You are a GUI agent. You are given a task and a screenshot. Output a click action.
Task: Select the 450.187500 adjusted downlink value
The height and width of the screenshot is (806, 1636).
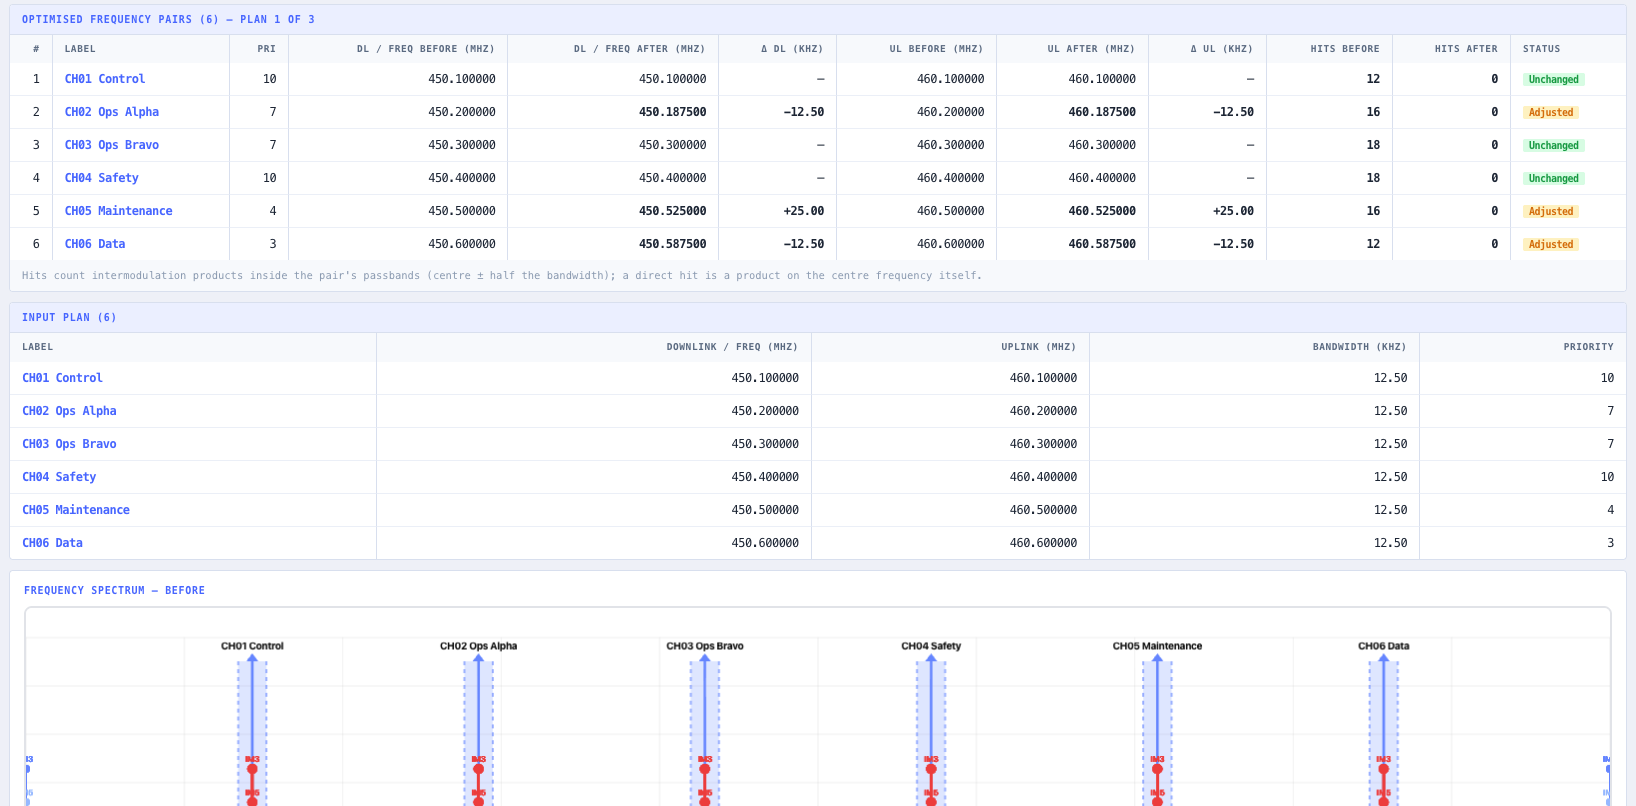[x=672, y=112]
